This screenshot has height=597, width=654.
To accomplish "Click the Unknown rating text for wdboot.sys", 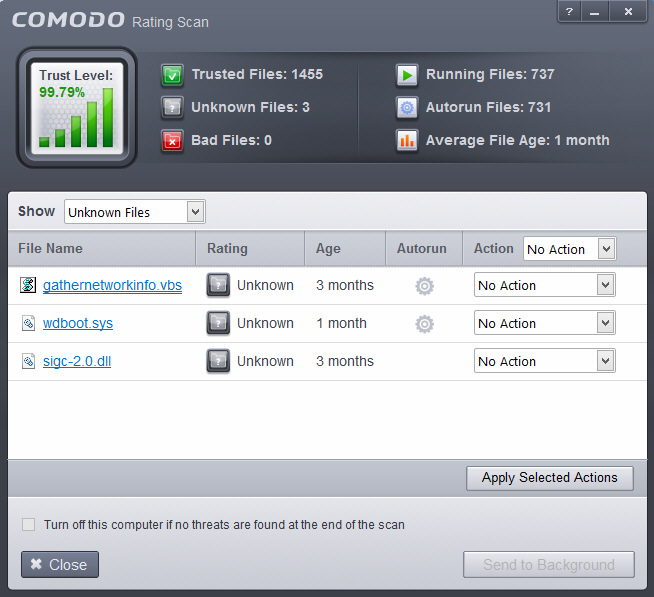I will [x=265, y=323].
